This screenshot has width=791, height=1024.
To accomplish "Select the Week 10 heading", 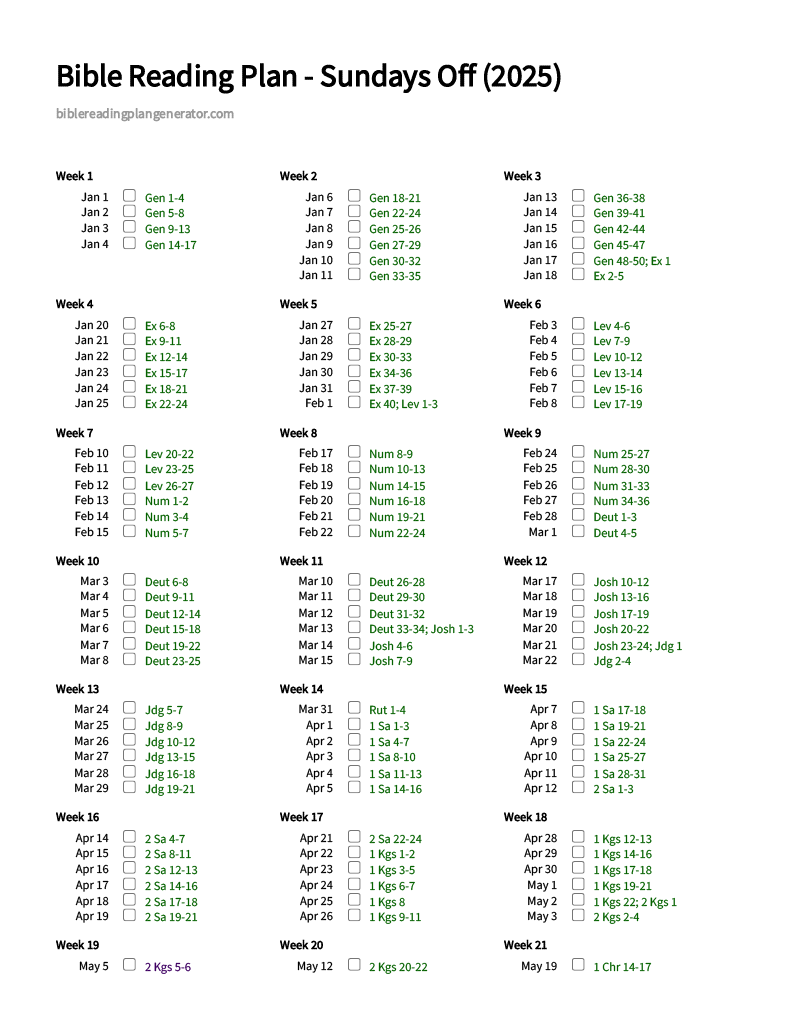I will click(x=78, y=561).
